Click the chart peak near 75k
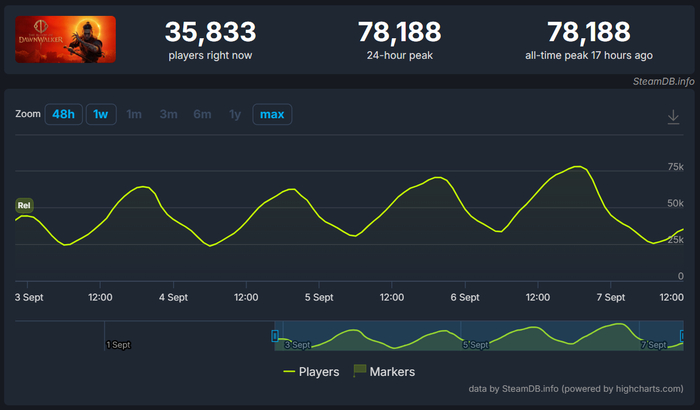The width and height of the screenshot is (700, 410). point(578,166)
